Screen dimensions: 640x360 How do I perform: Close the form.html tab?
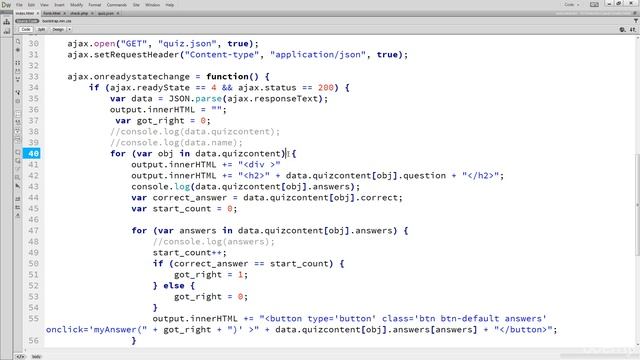(64, 13)
